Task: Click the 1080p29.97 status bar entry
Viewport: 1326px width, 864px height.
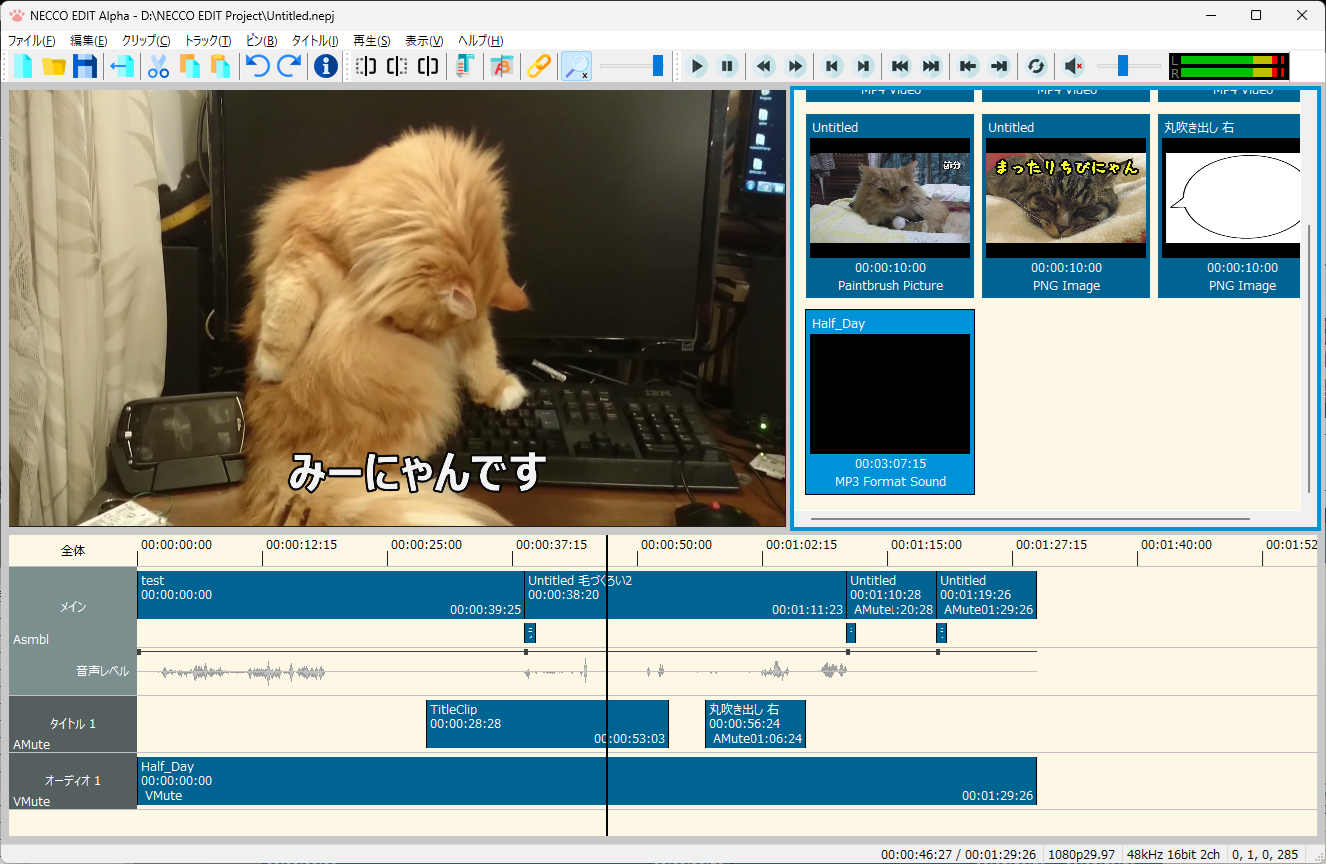Action: [1081, 855]
